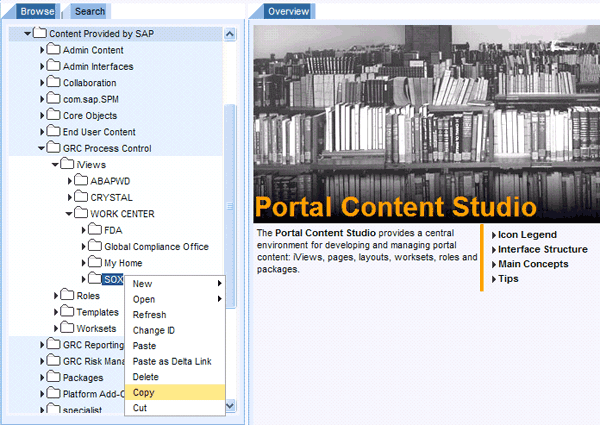Switch to the Search tab

click(x=90, y=11)
